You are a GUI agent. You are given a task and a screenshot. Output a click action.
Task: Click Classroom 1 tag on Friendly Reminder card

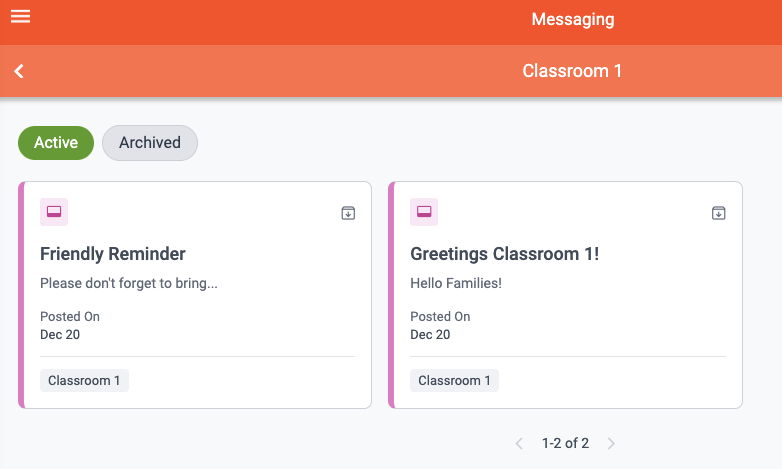(84, 381)
